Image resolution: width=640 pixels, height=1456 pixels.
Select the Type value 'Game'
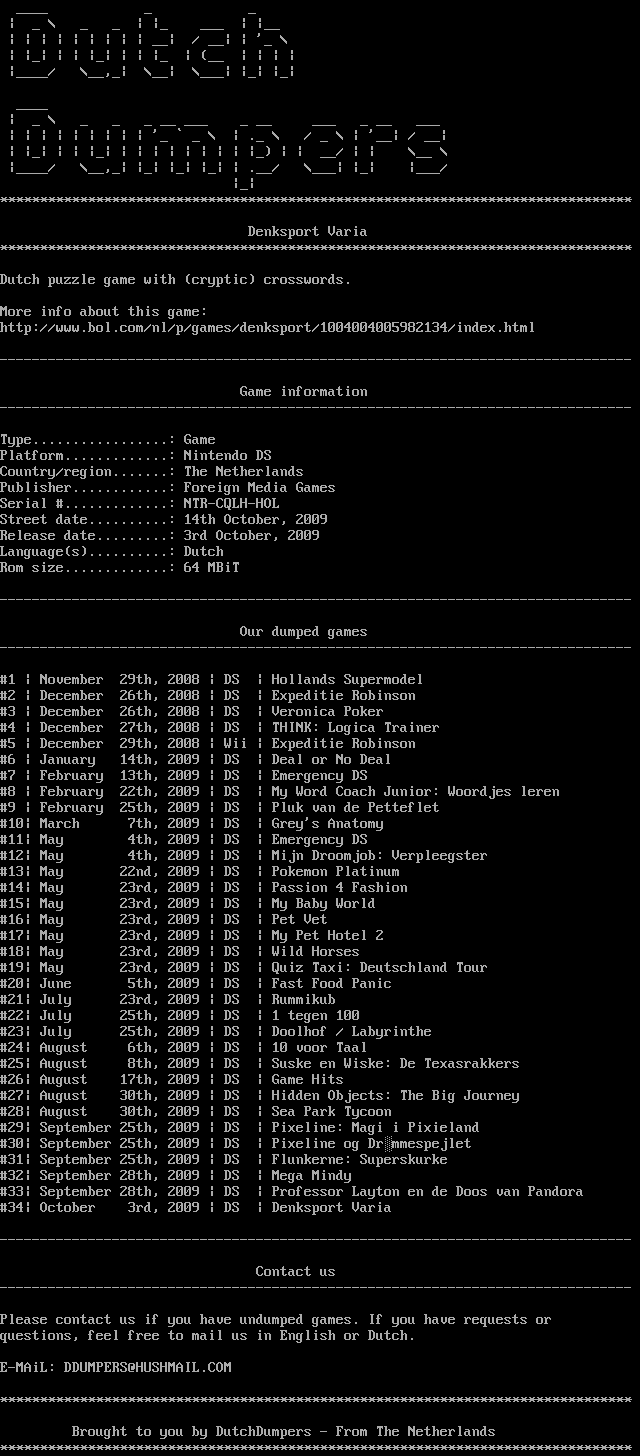[x=200, y=439]
